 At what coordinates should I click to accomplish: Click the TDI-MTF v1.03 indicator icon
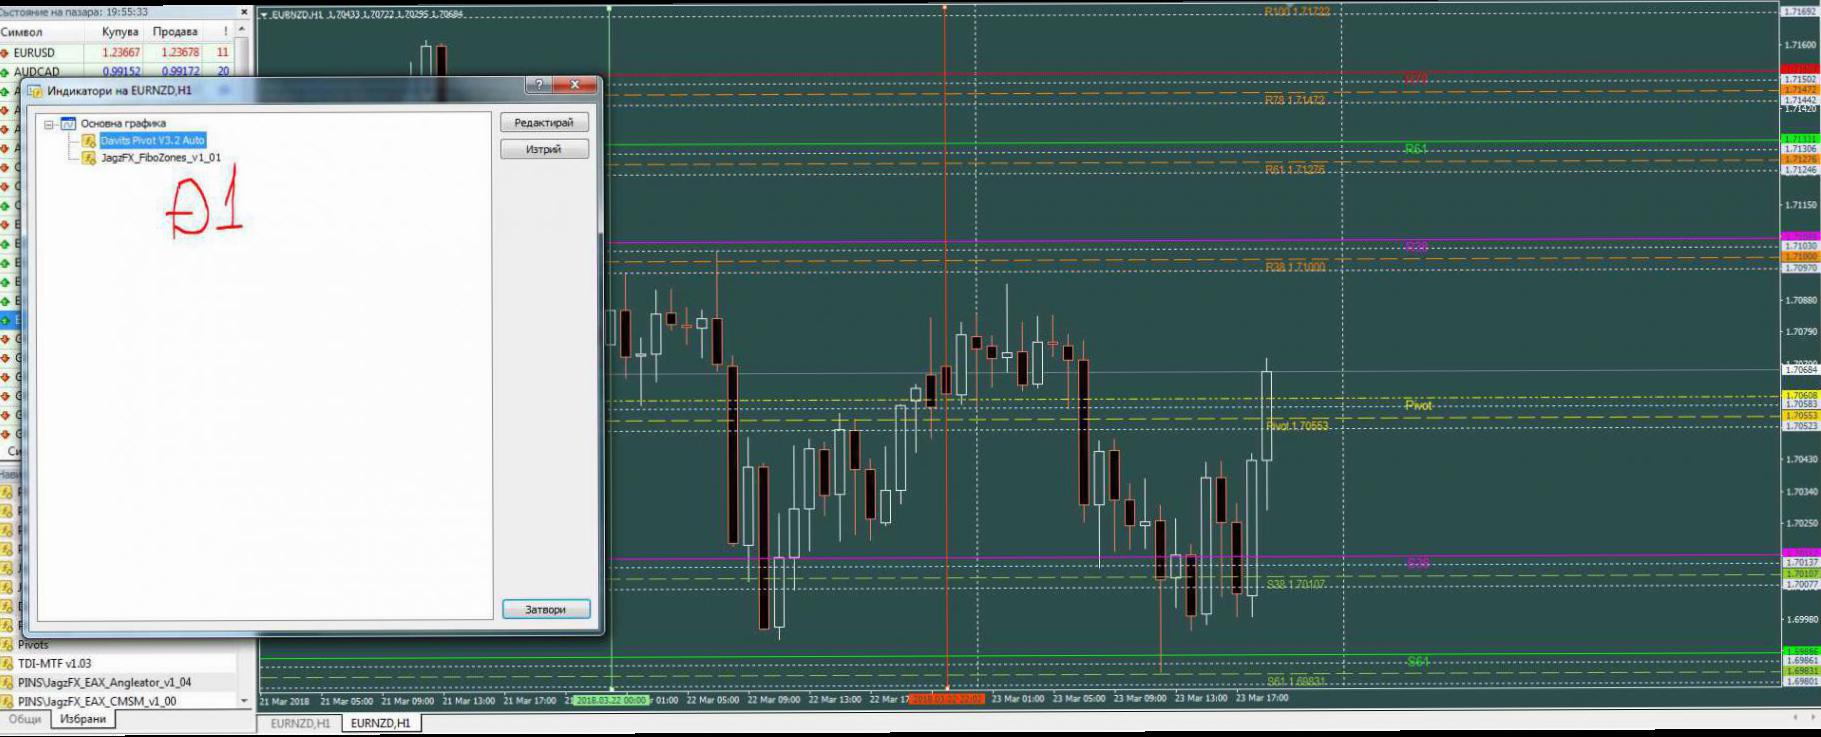pyautogui.click(x=7, y=663)
